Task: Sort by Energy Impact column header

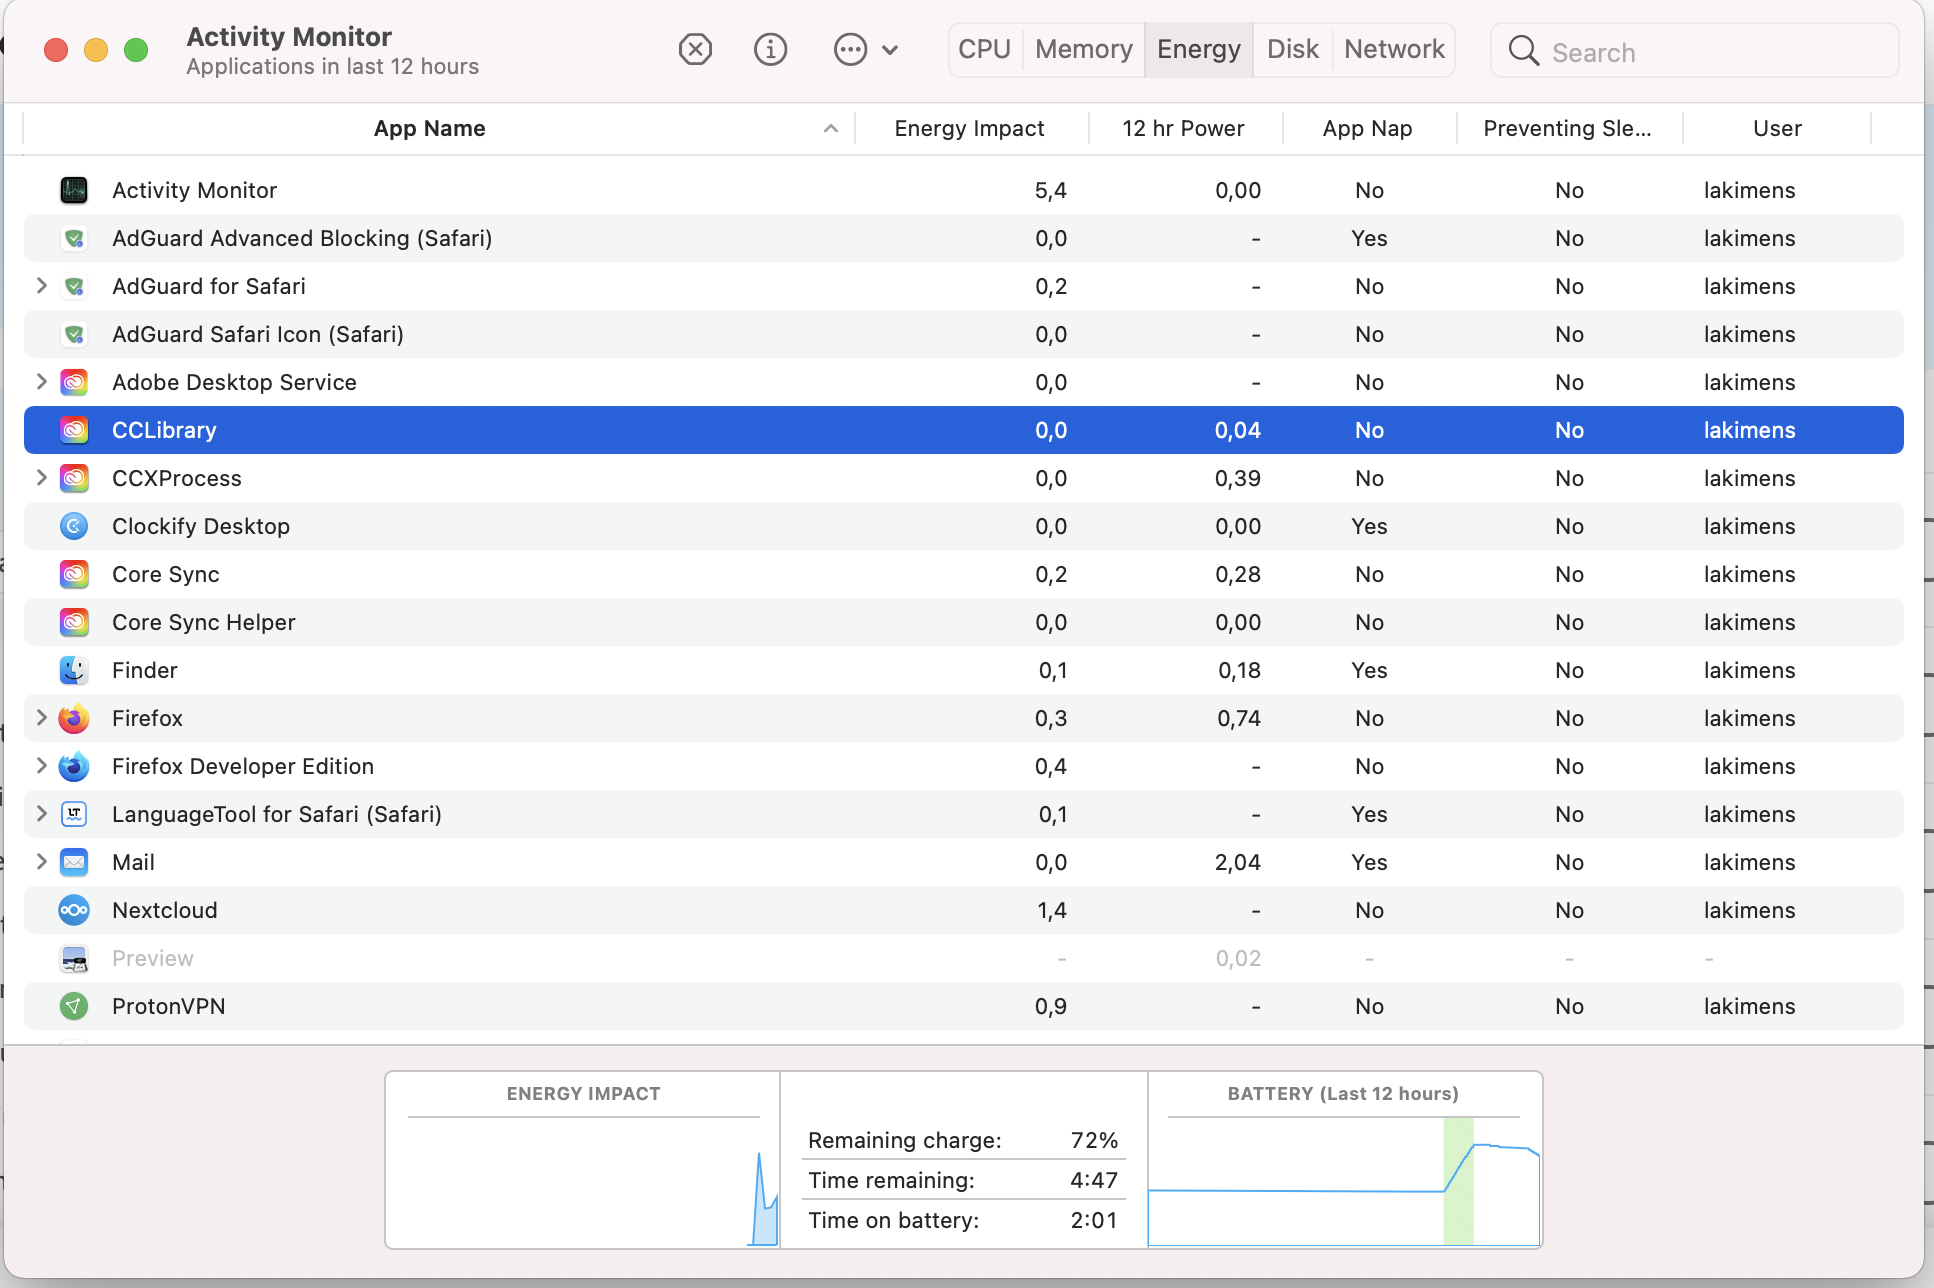Action: click(x=968, y=128)
